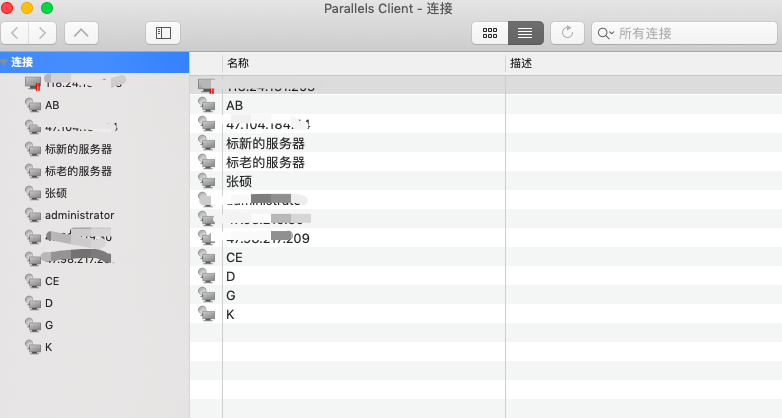This screenshot has width=782, height=418.
Task: Click the sidebar computer icon beside 标老的服务器
Action: click(x=33, y=171)
